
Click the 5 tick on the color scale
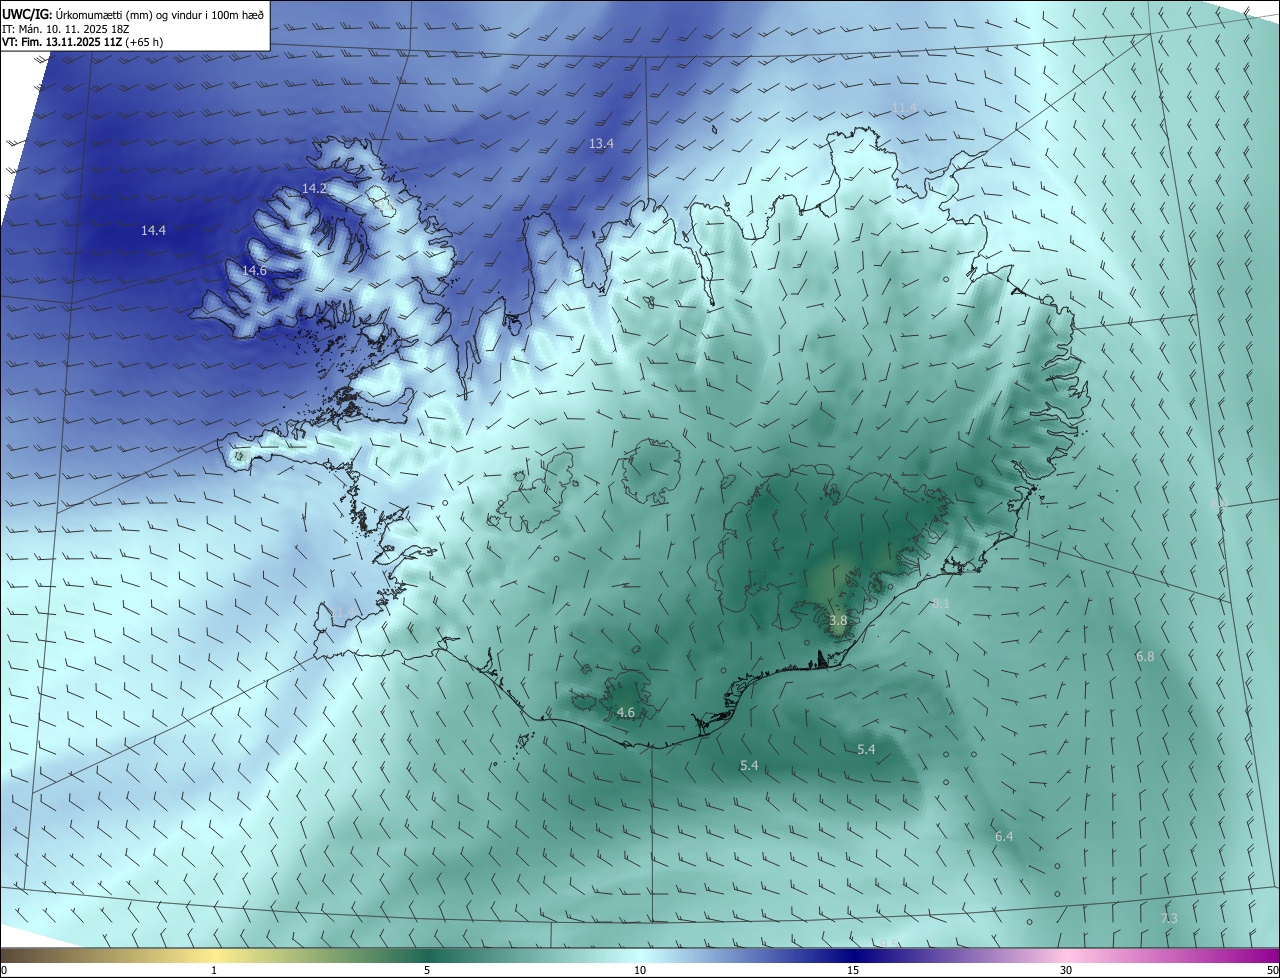pos(427,970)
